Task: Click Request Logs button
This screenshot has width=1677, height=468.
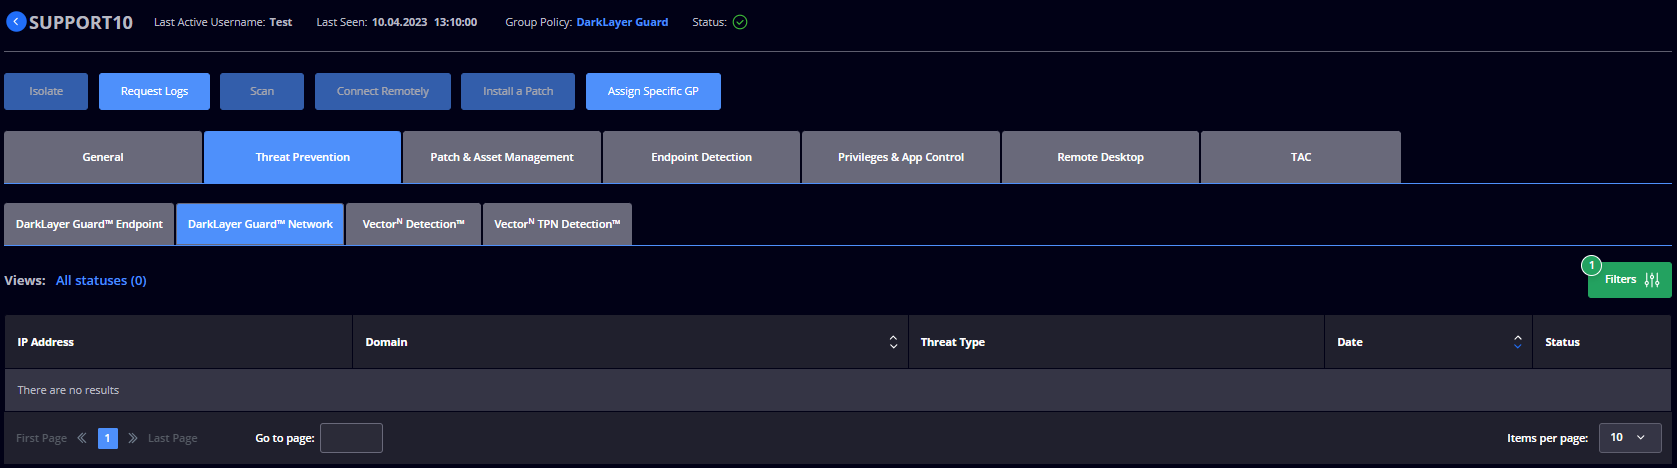Action: pyautogui.click(x=154, y=91)
